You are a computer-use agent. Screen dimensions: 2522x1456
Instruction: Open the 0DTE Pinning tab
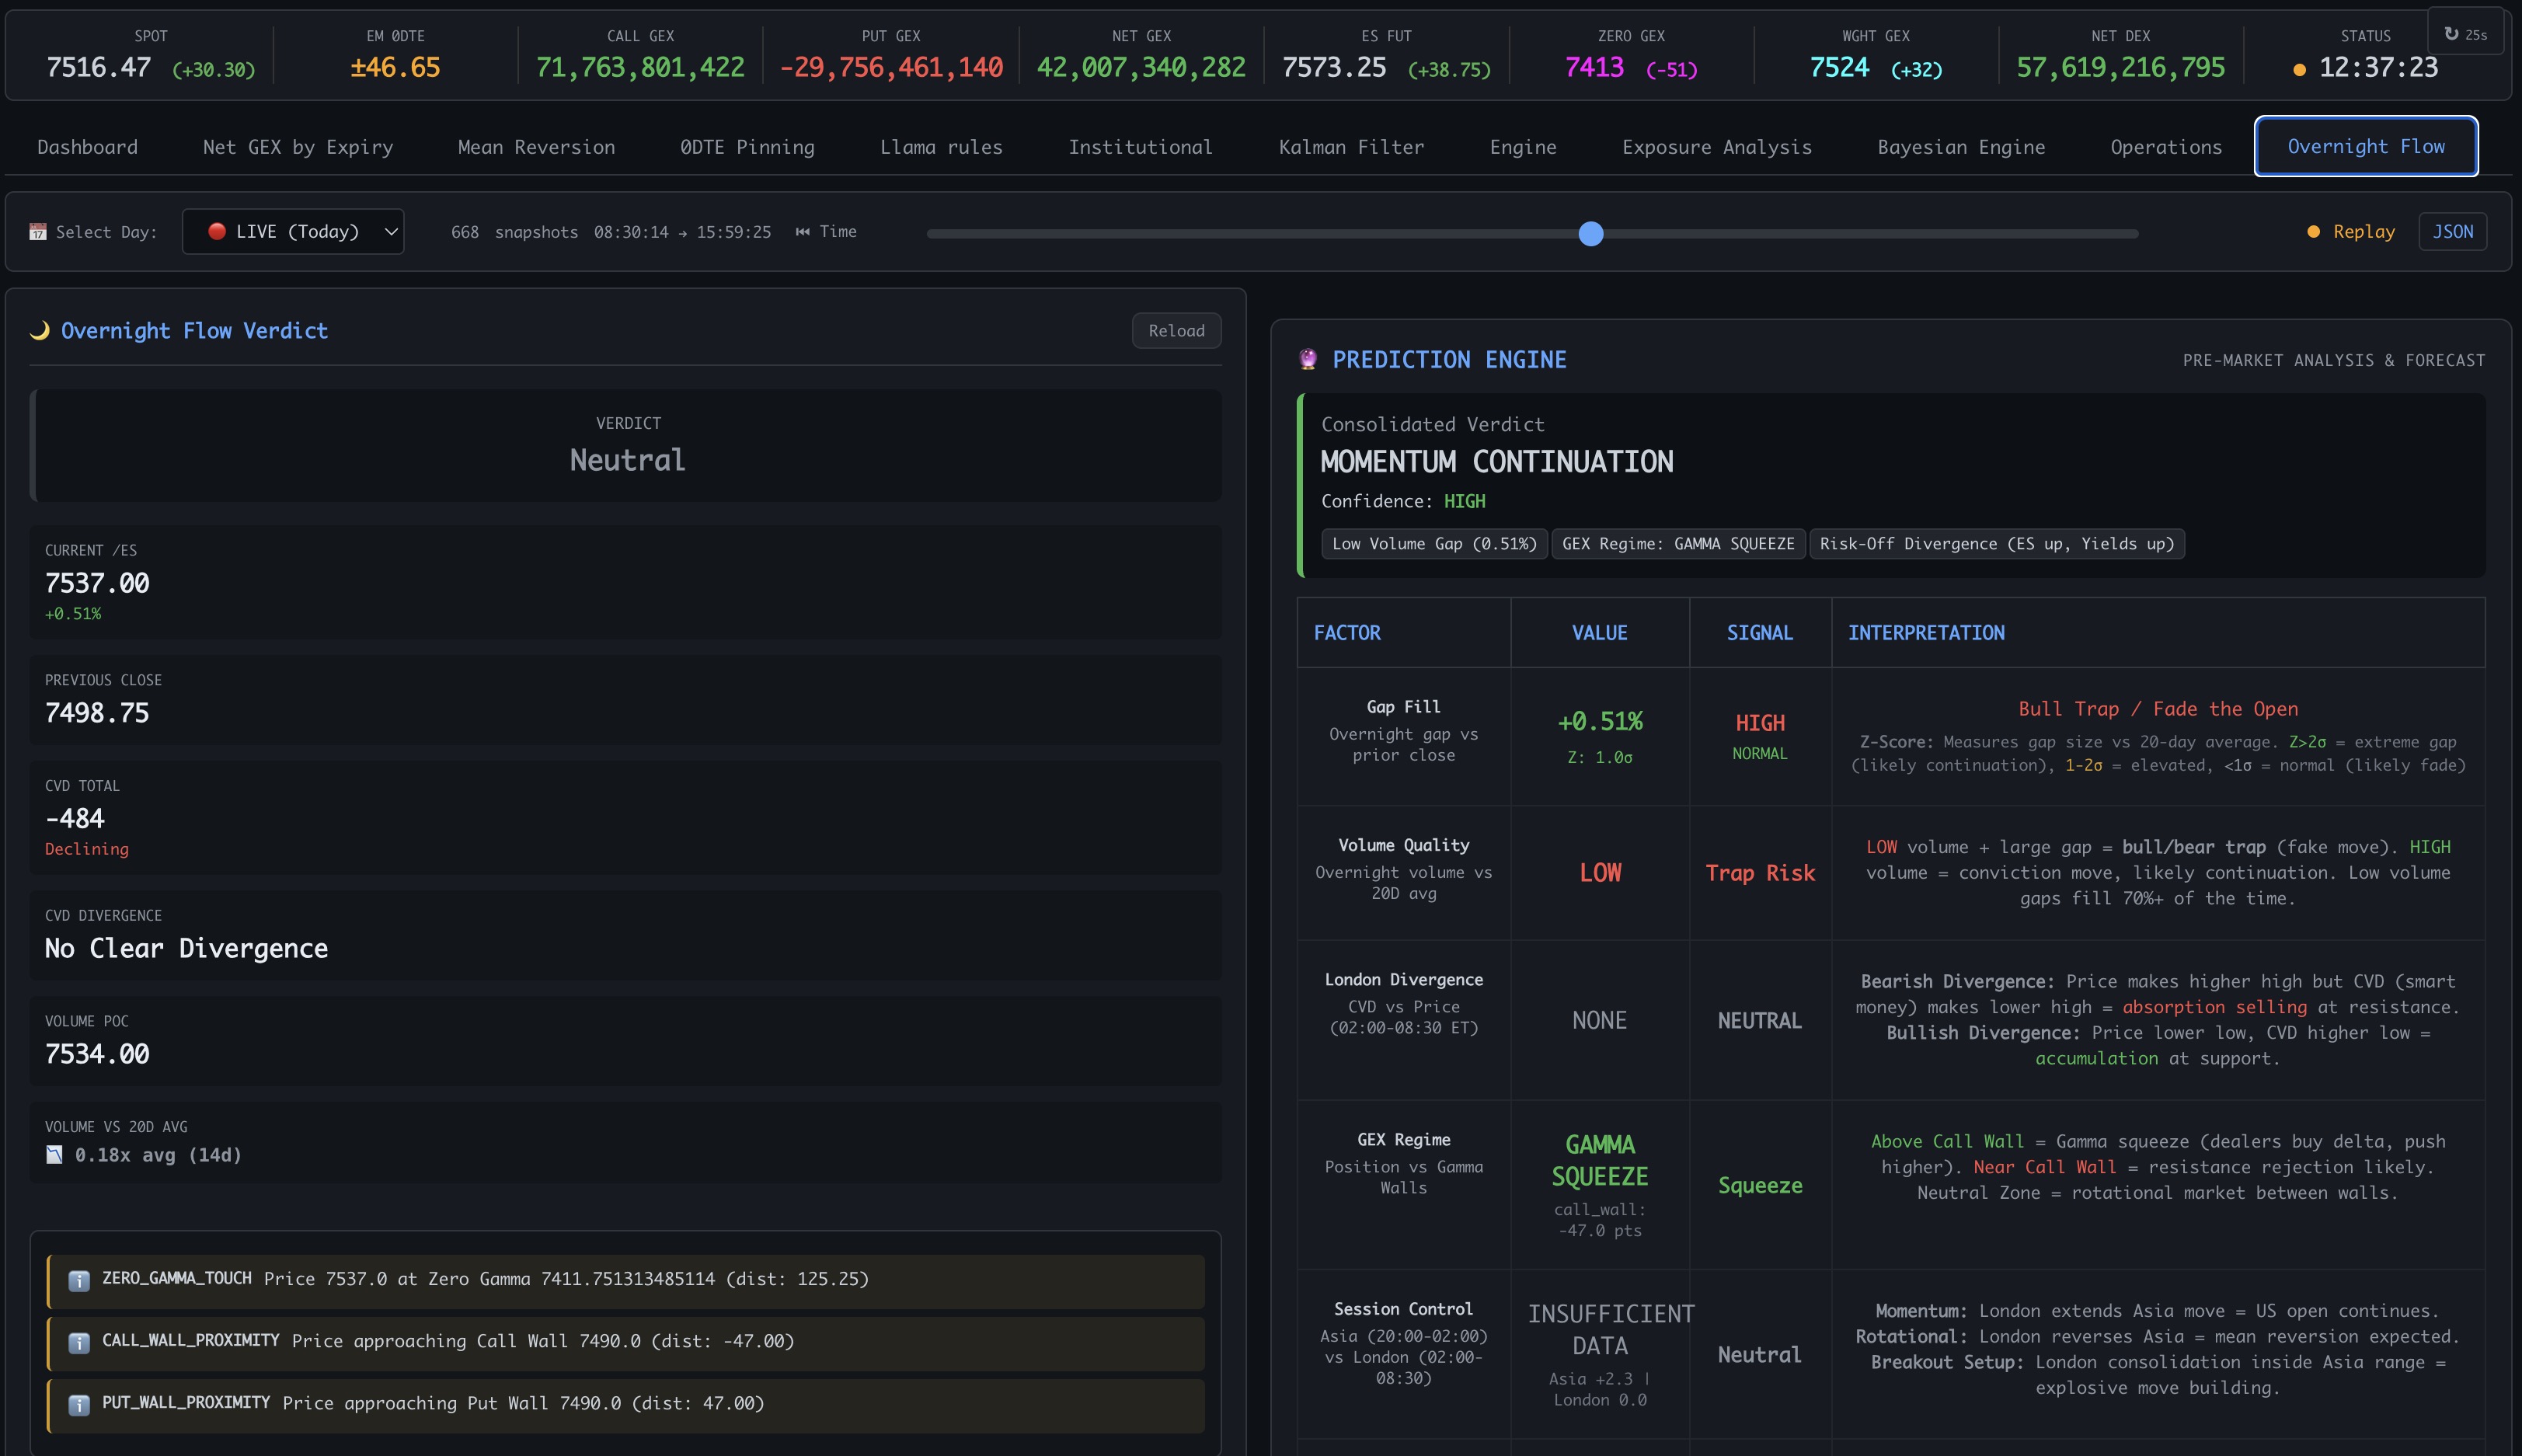[x=748, y=147]
